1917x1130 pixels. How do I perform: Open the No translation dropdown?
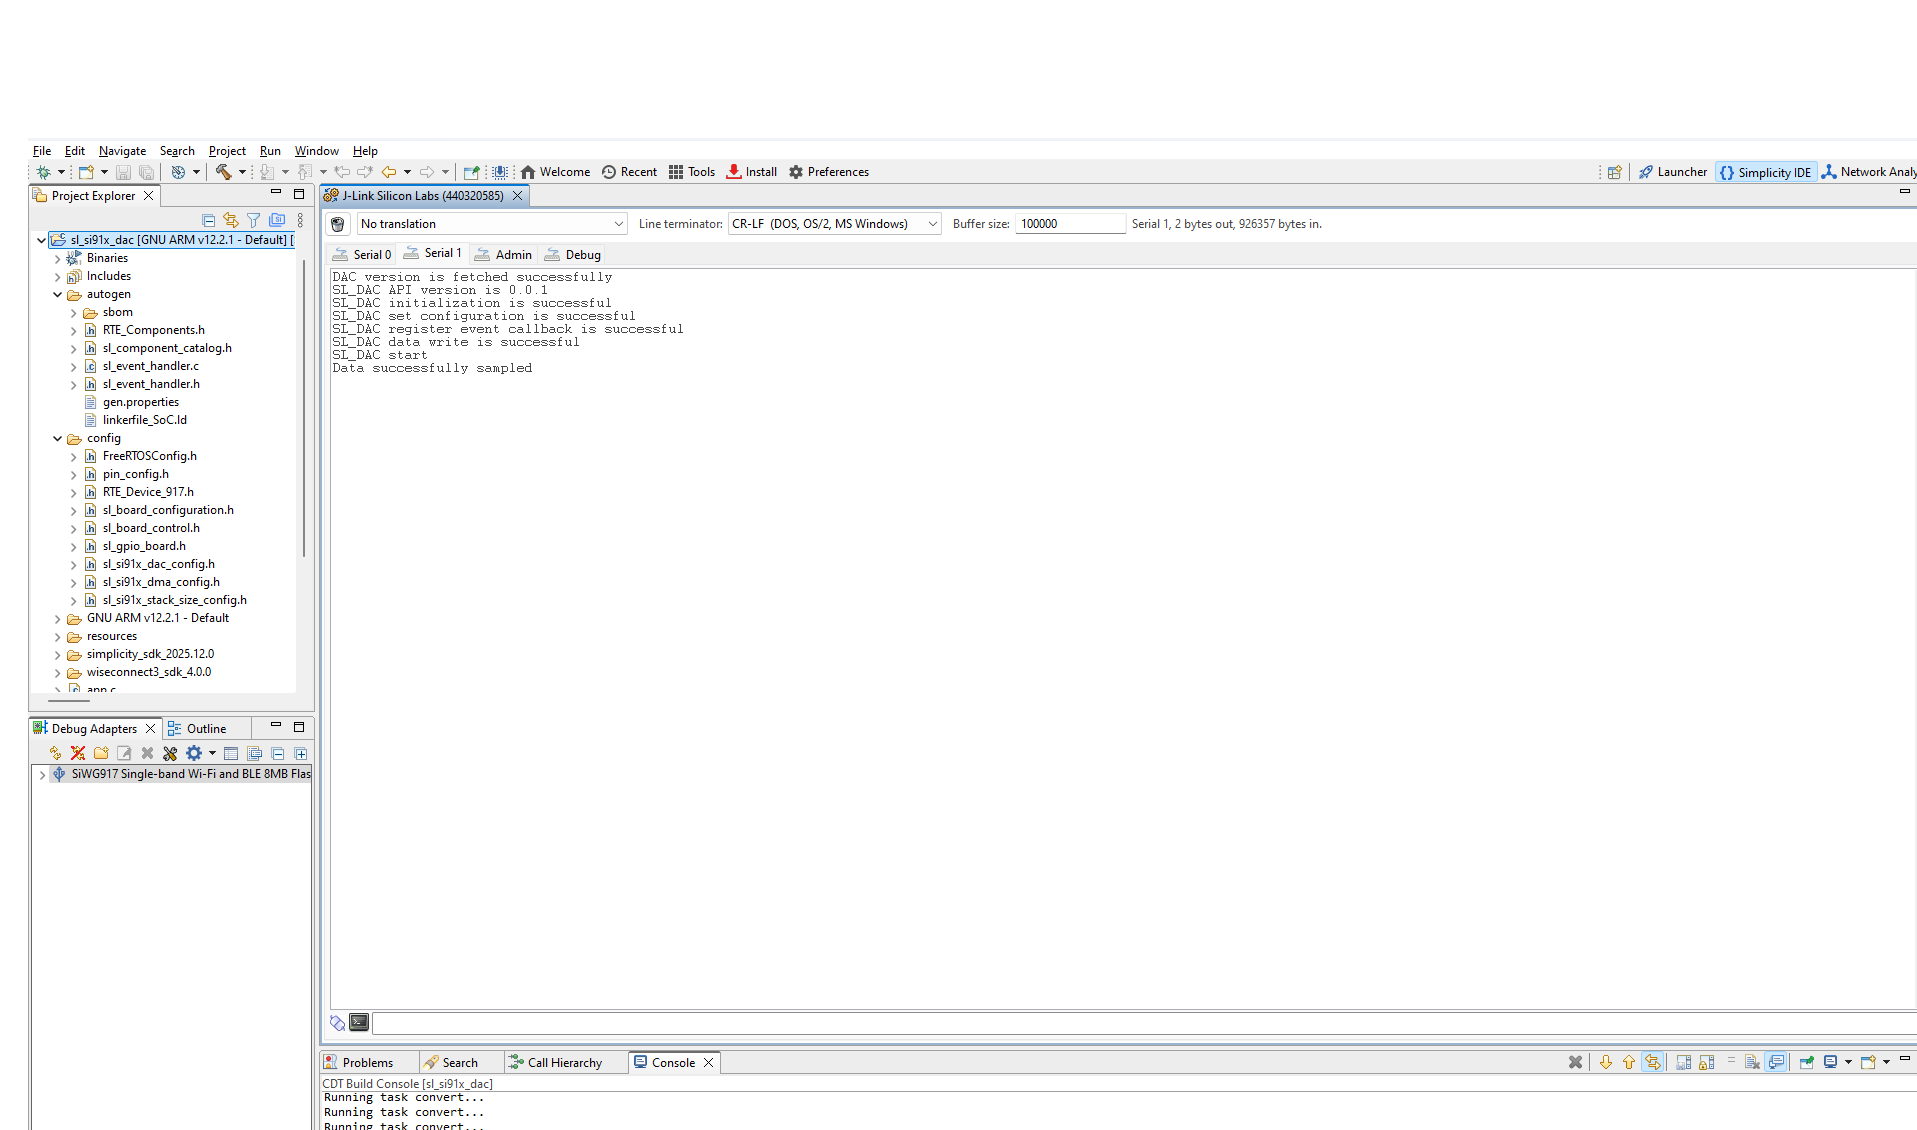click(x=619, y=223)
